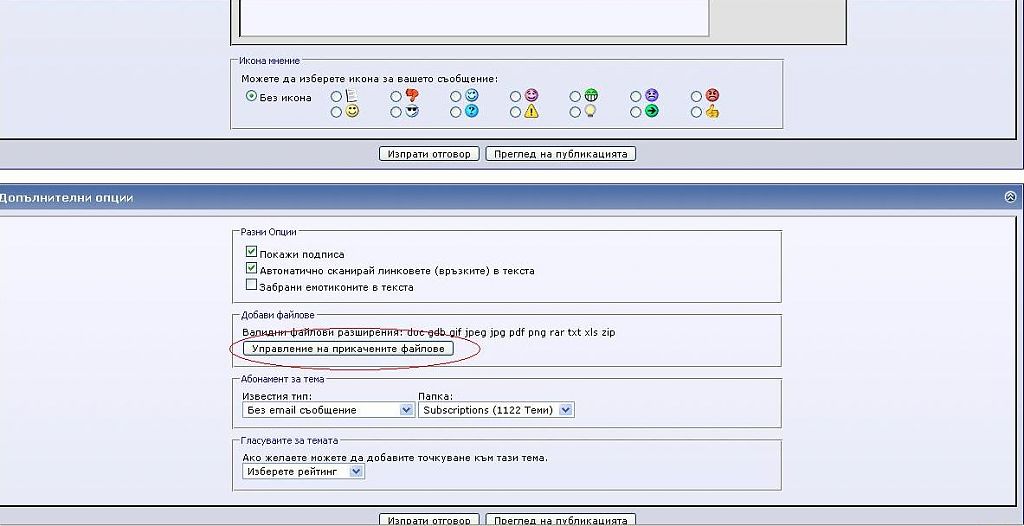Select radio button beside the thumbs-up icon

pyautogui.click(x=697, y=112)
